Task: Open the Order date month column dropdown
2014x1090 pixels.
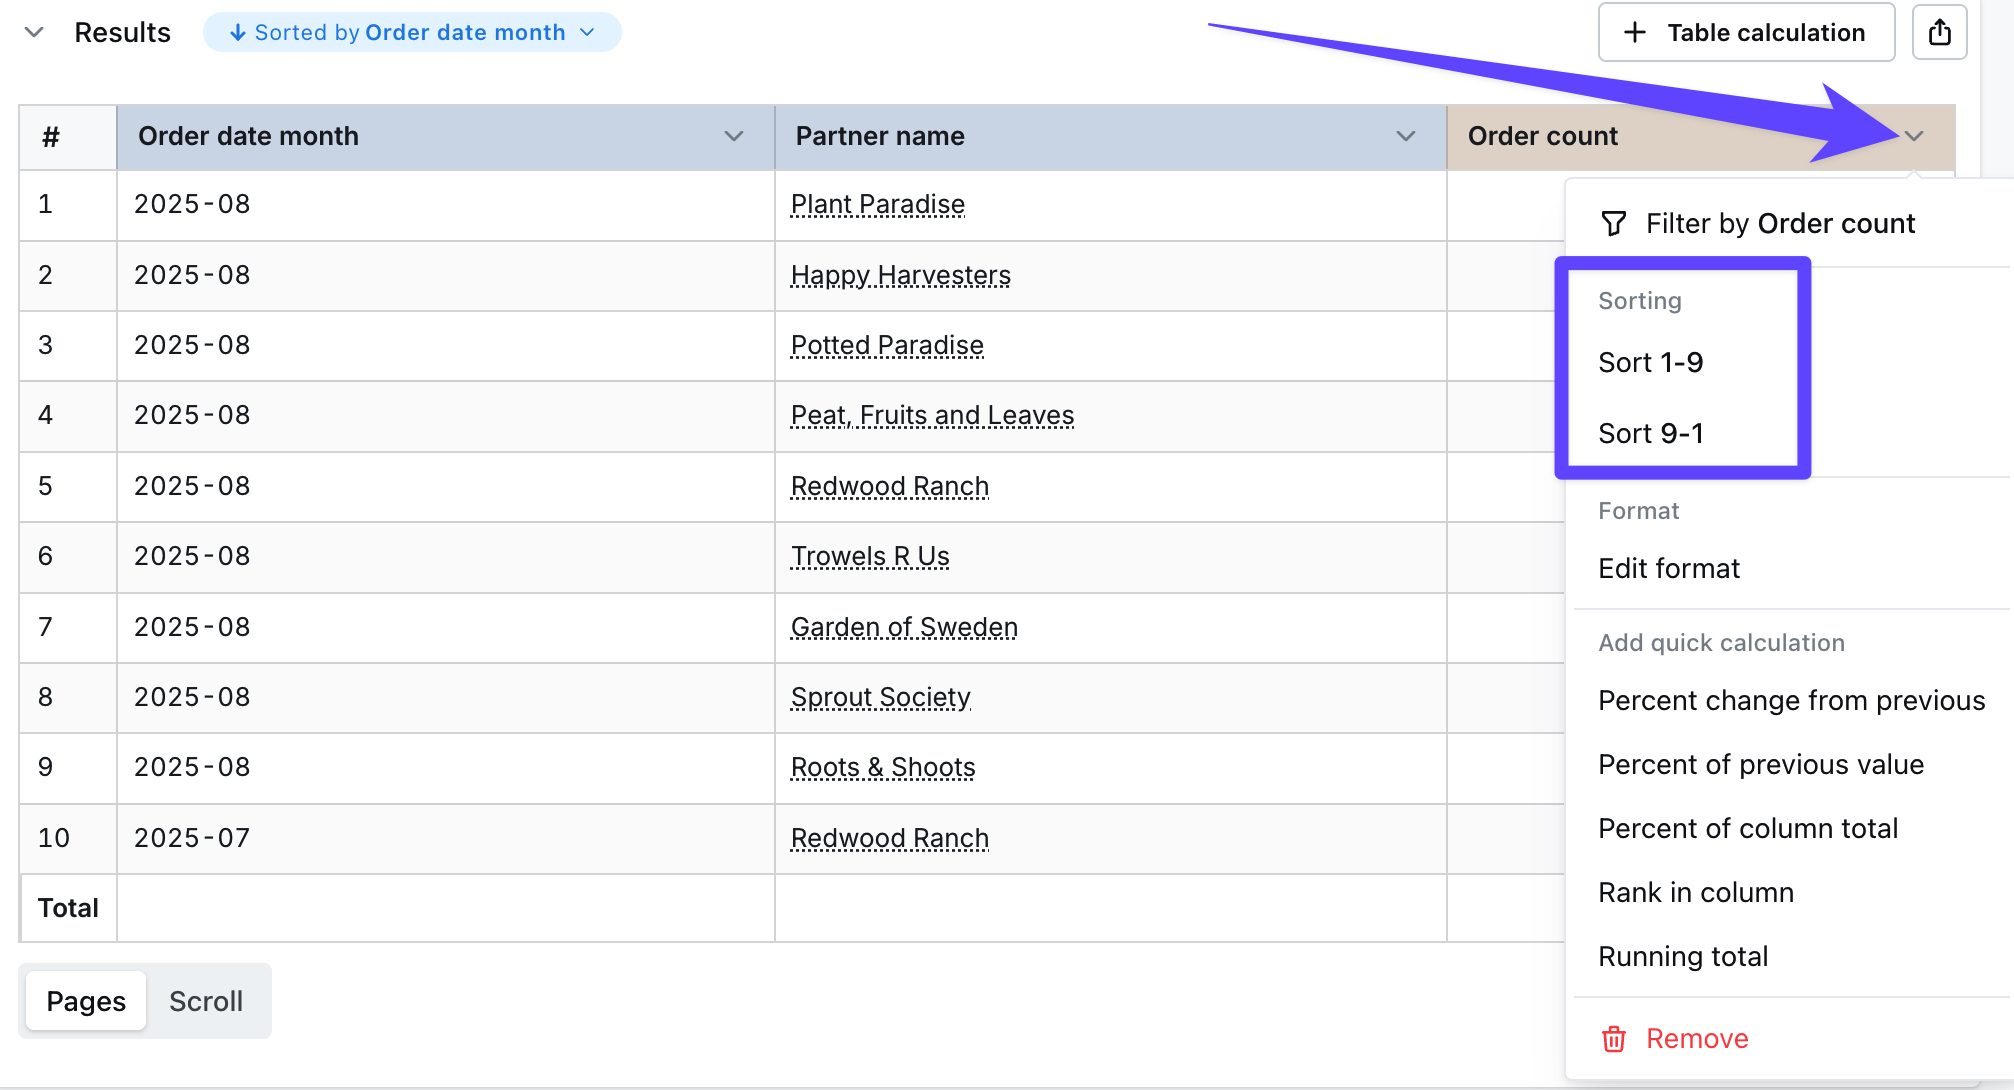Action: pyautogui.click(x=733, y=136)
